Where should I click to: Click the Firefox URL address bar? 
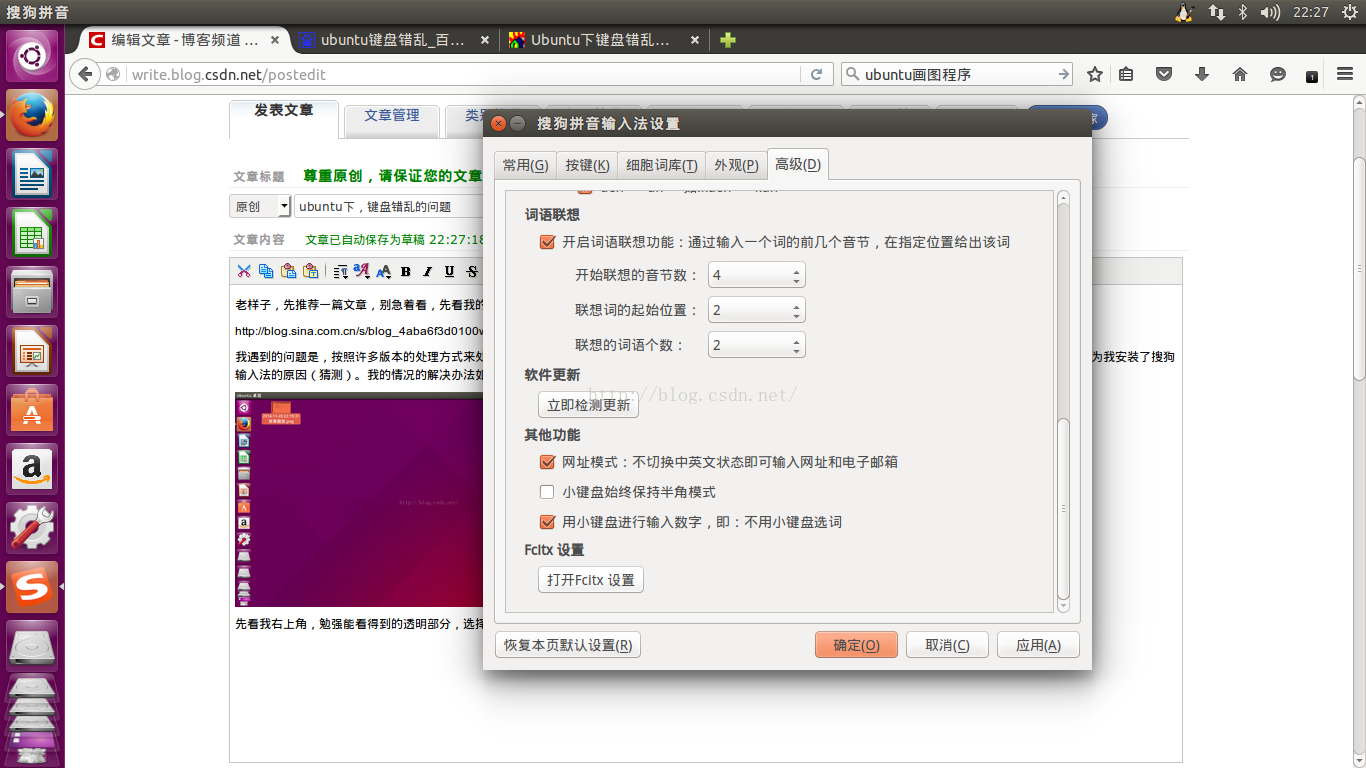[466, 74]
